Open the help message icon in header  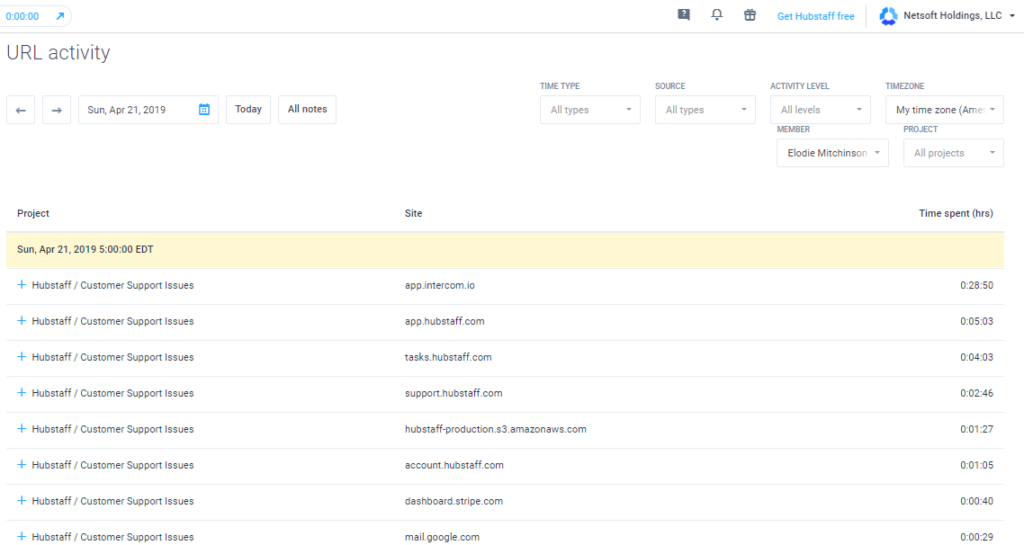tap(684, 15)
